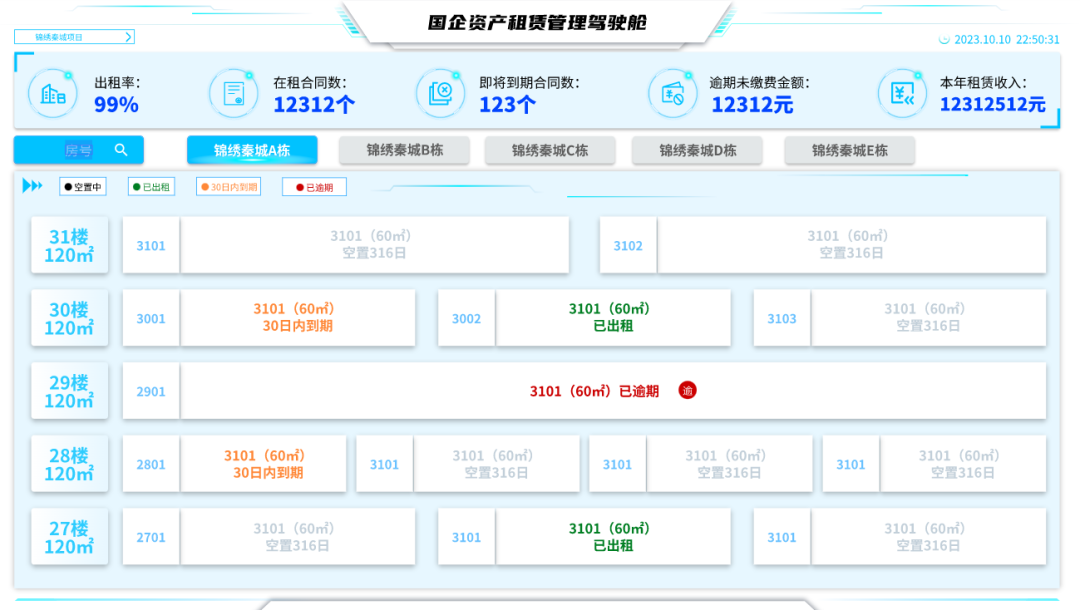1080x610 pixels.
Task: Click the ¥ income icon for 本年租赁收入
Action: pyautogui.click(x=902, y=93)
